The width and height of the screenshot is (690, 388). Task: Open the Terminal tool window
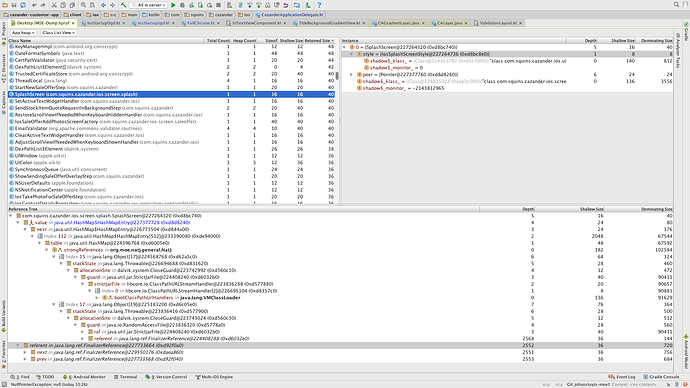125,377
